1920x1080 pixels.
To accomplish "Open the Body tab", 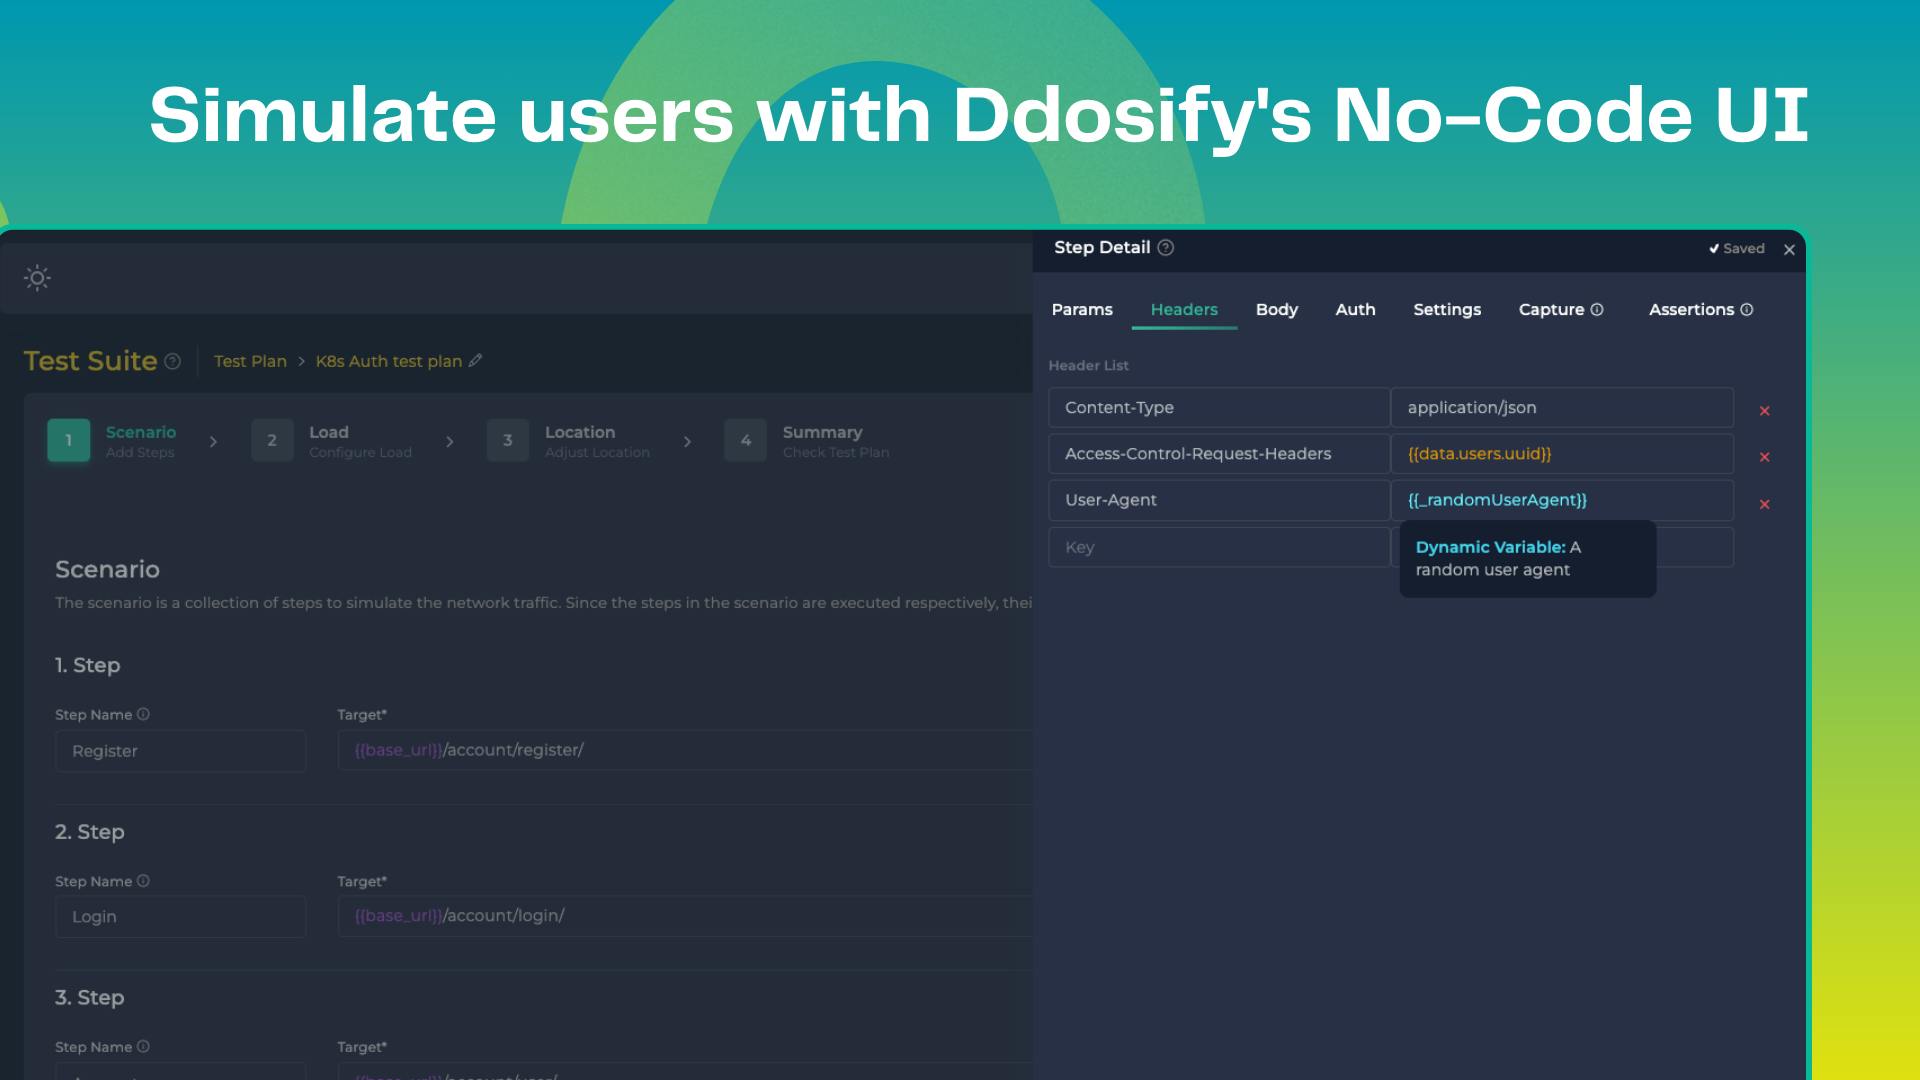I will [x=1277, y=310].
